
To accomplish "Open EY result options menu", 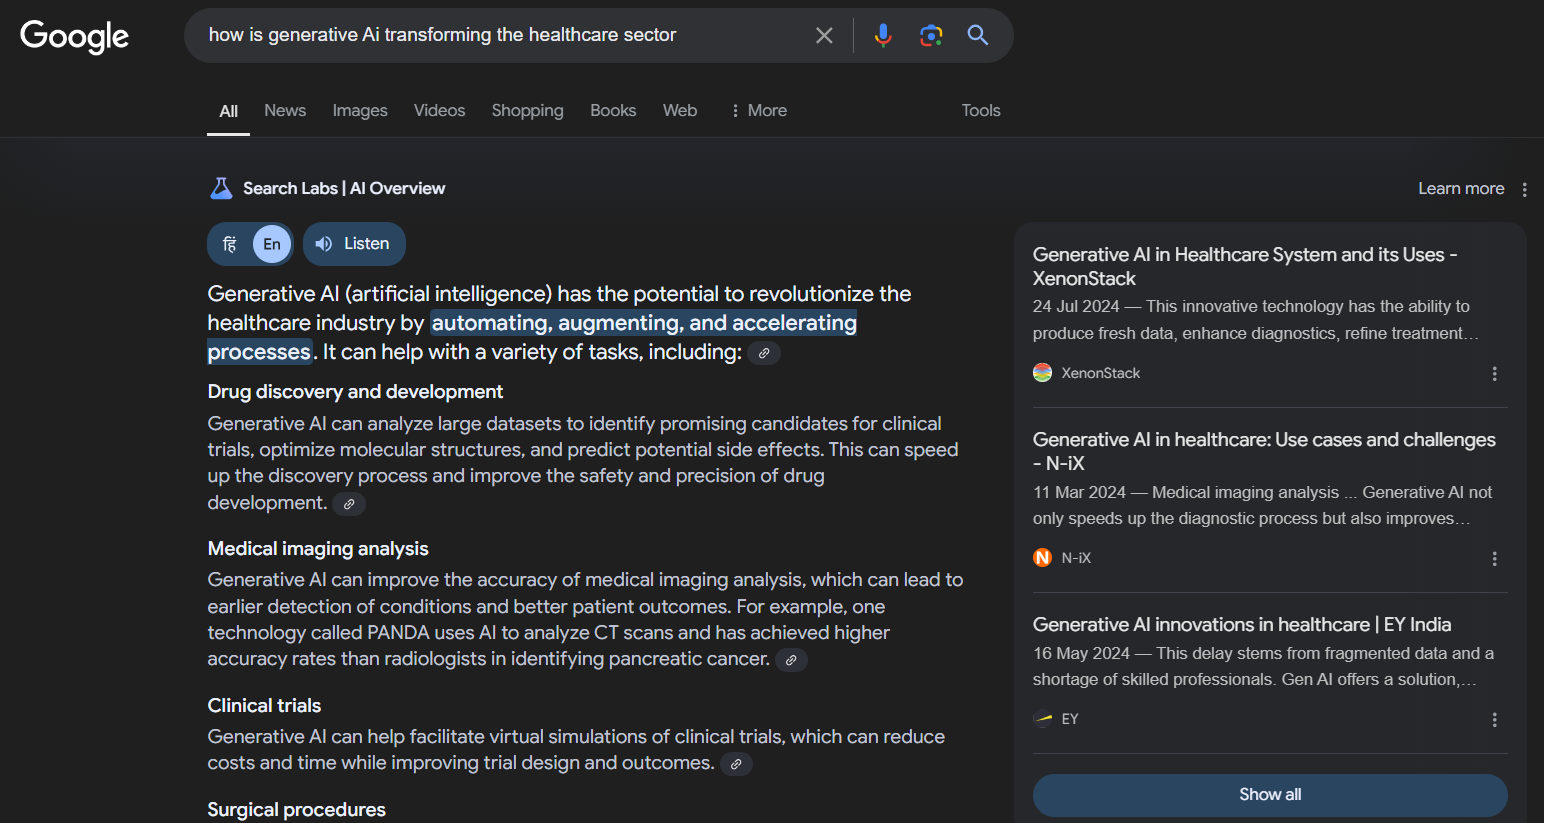I will click(1495, 720).
